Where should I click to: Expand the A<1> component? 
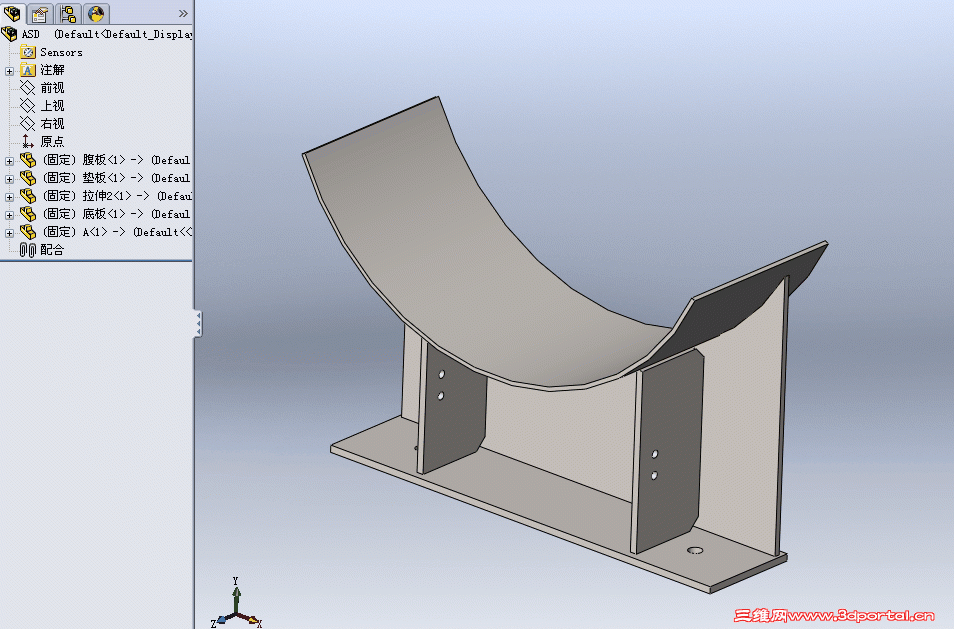click(x=9, y=233)
